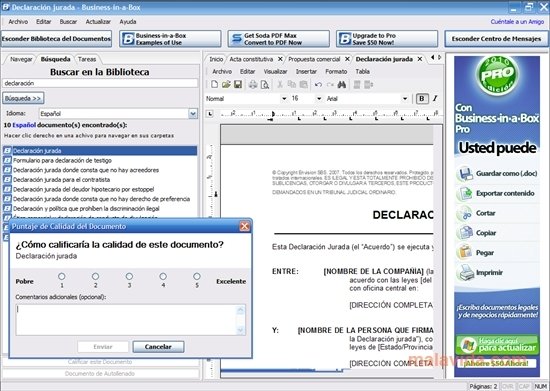Close the Puntaje de Calidad dialog
Screen dimensions: 550x391
244,227
